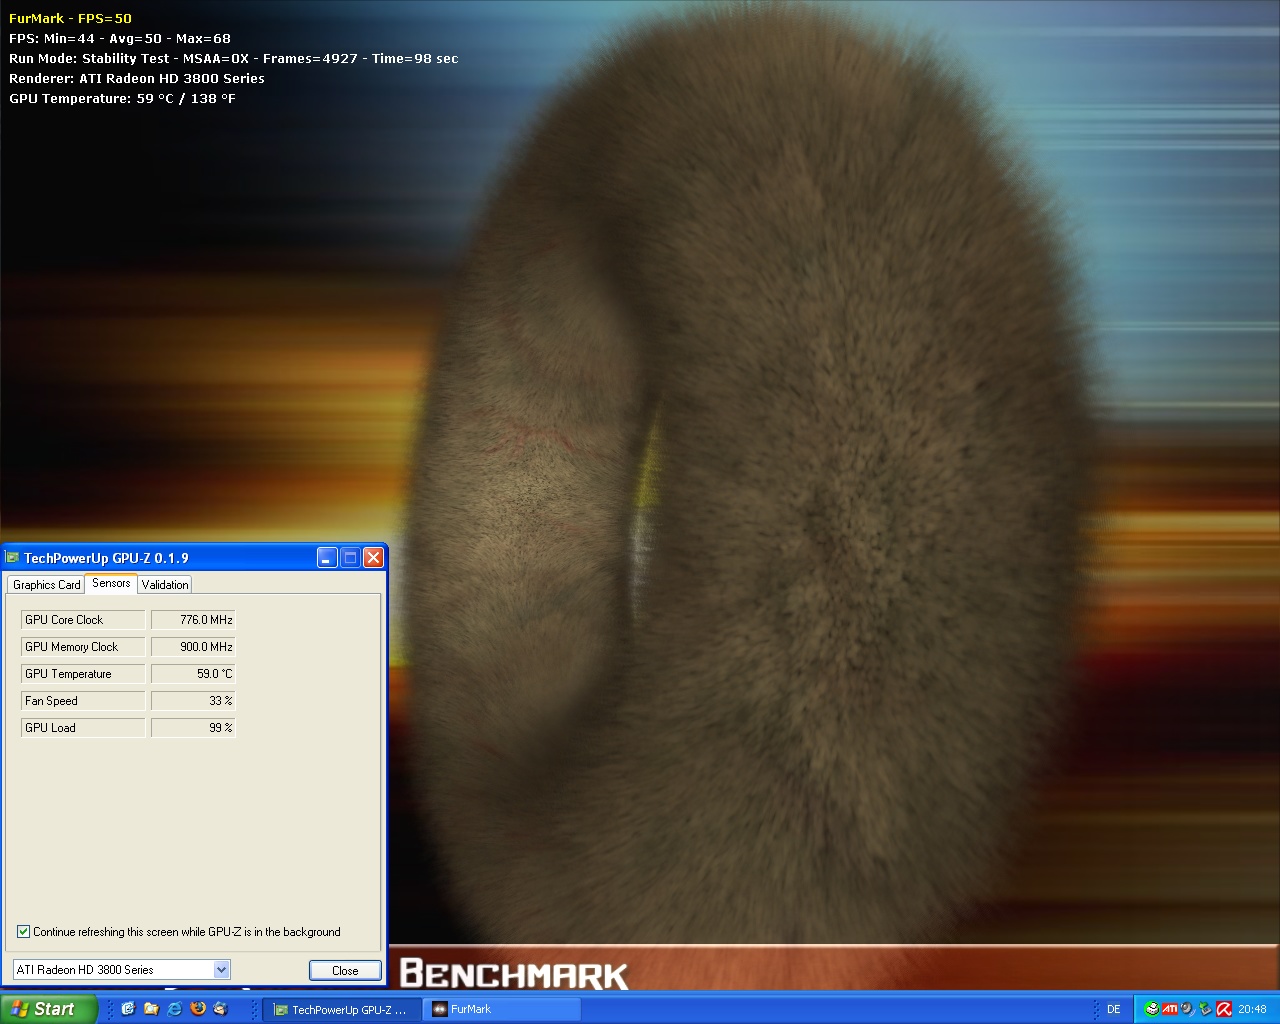Click first quick launch icon beside Start
1280x1024 pixels.
pos(128,1009)
